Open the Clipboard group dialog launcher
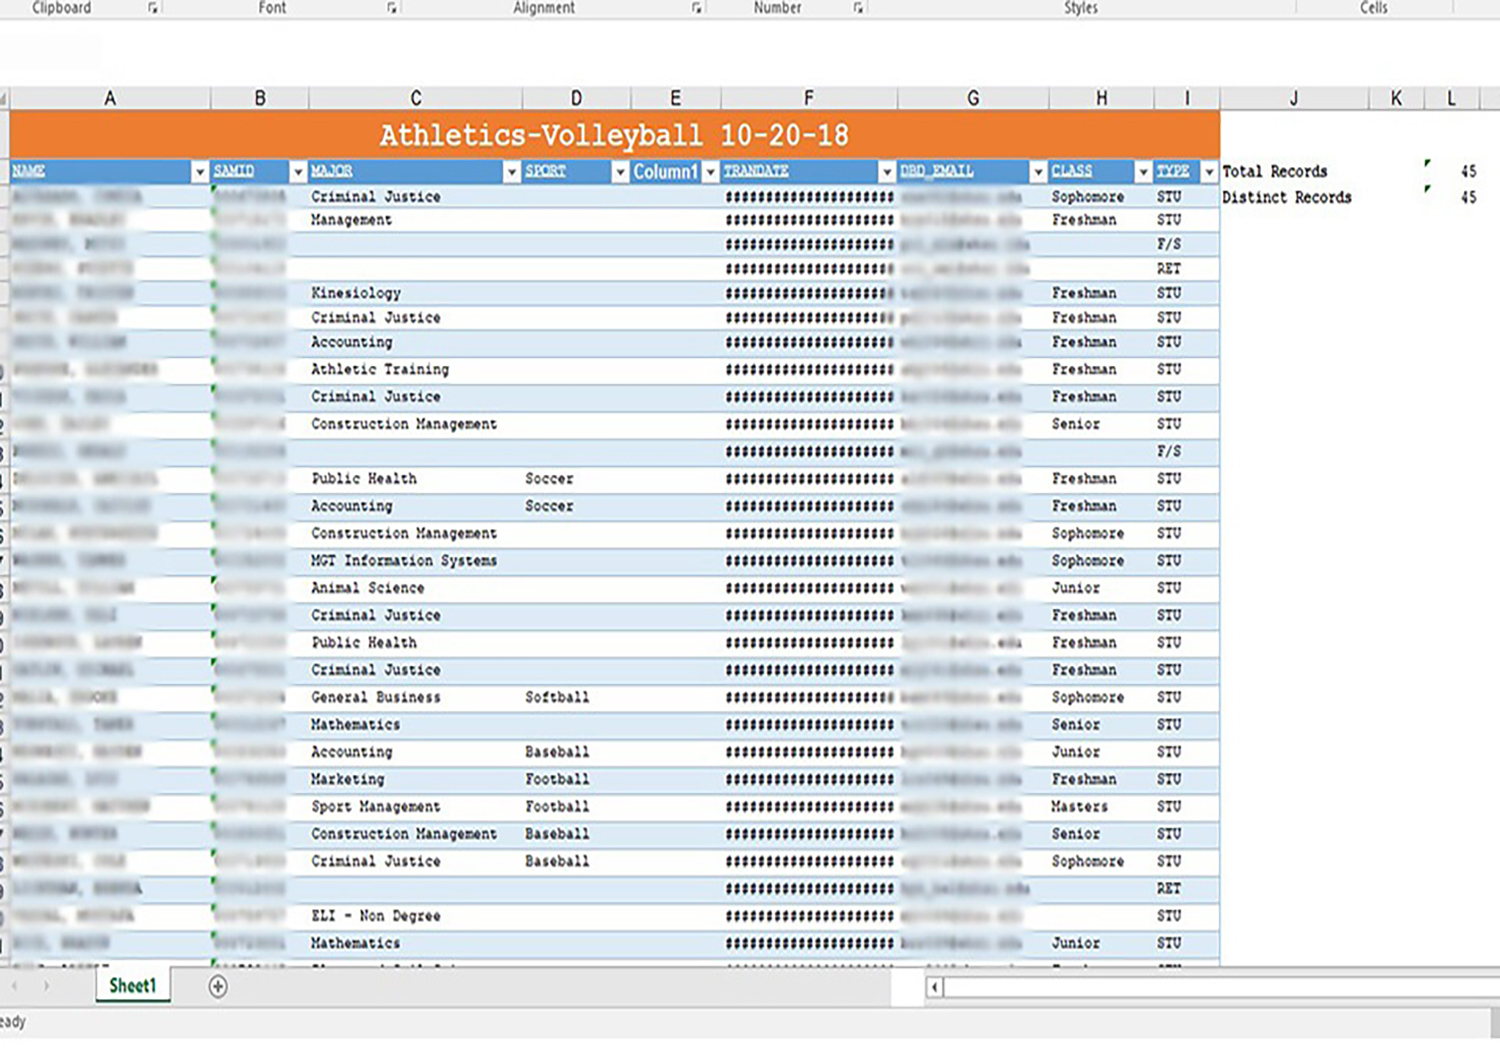Screen dimensions: 1500x1050 pos(153,8)
